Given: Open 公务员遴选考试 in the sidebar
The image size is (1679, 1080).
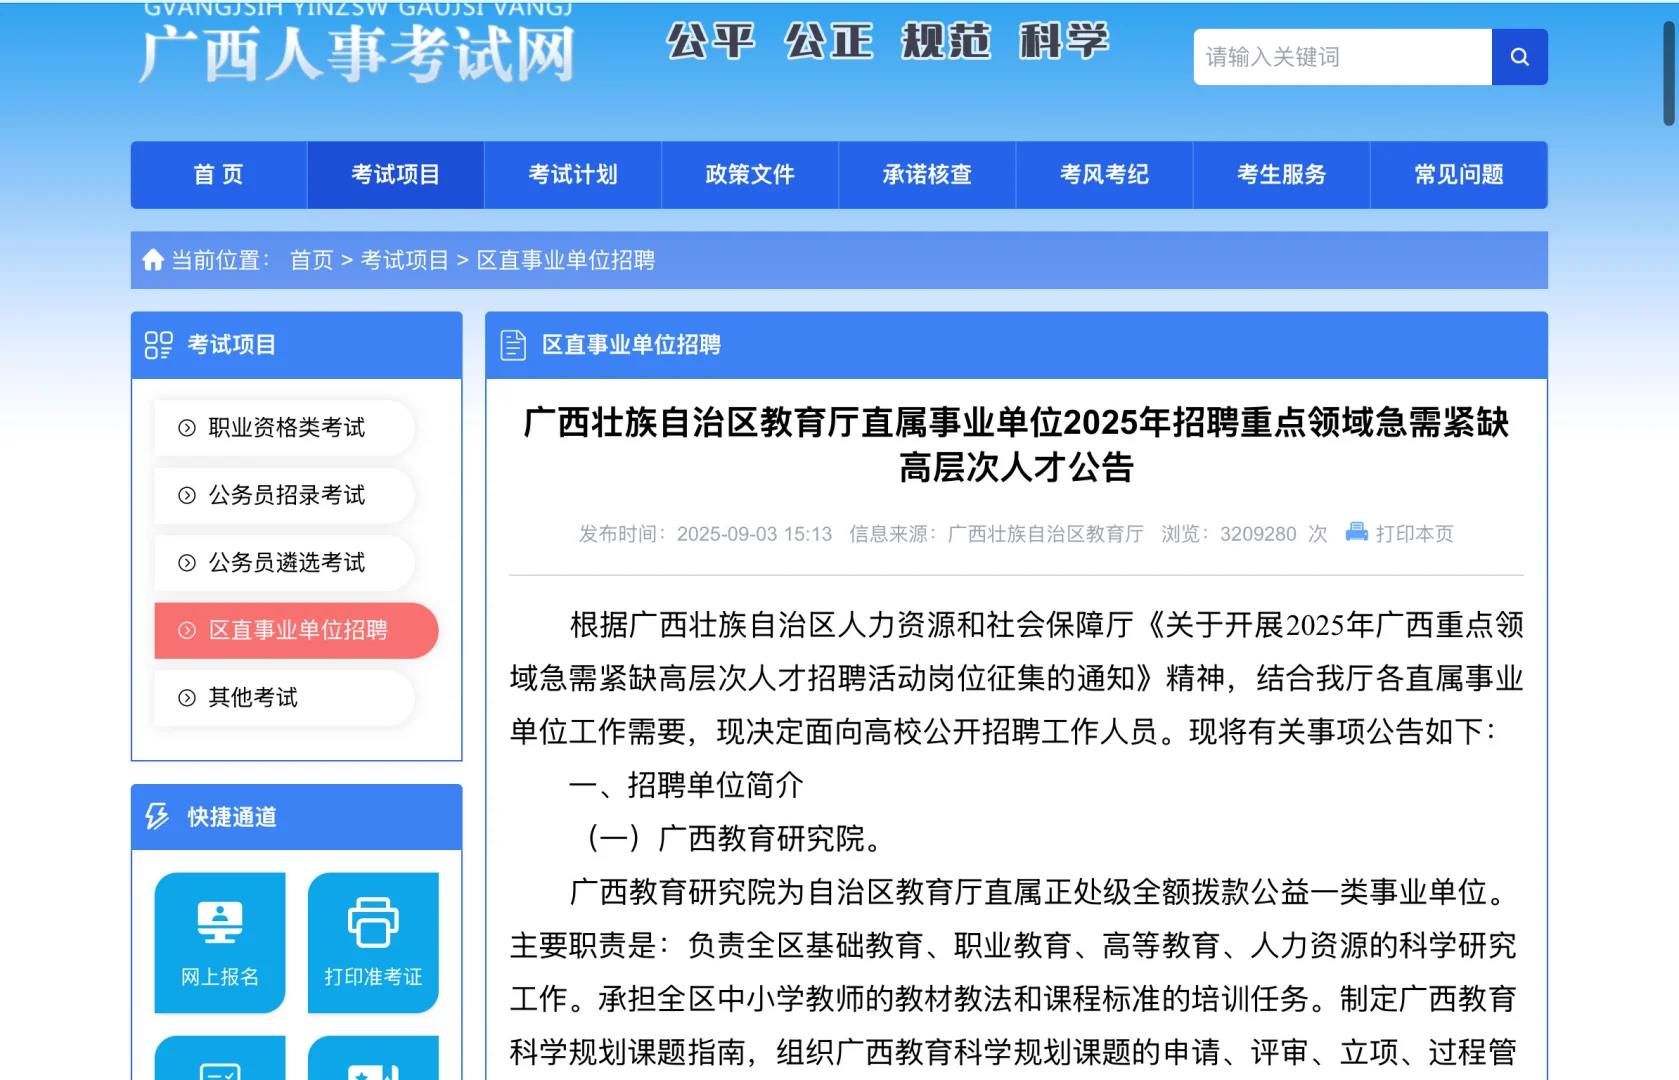Looking at the screenshot, I should pos(284,563).
